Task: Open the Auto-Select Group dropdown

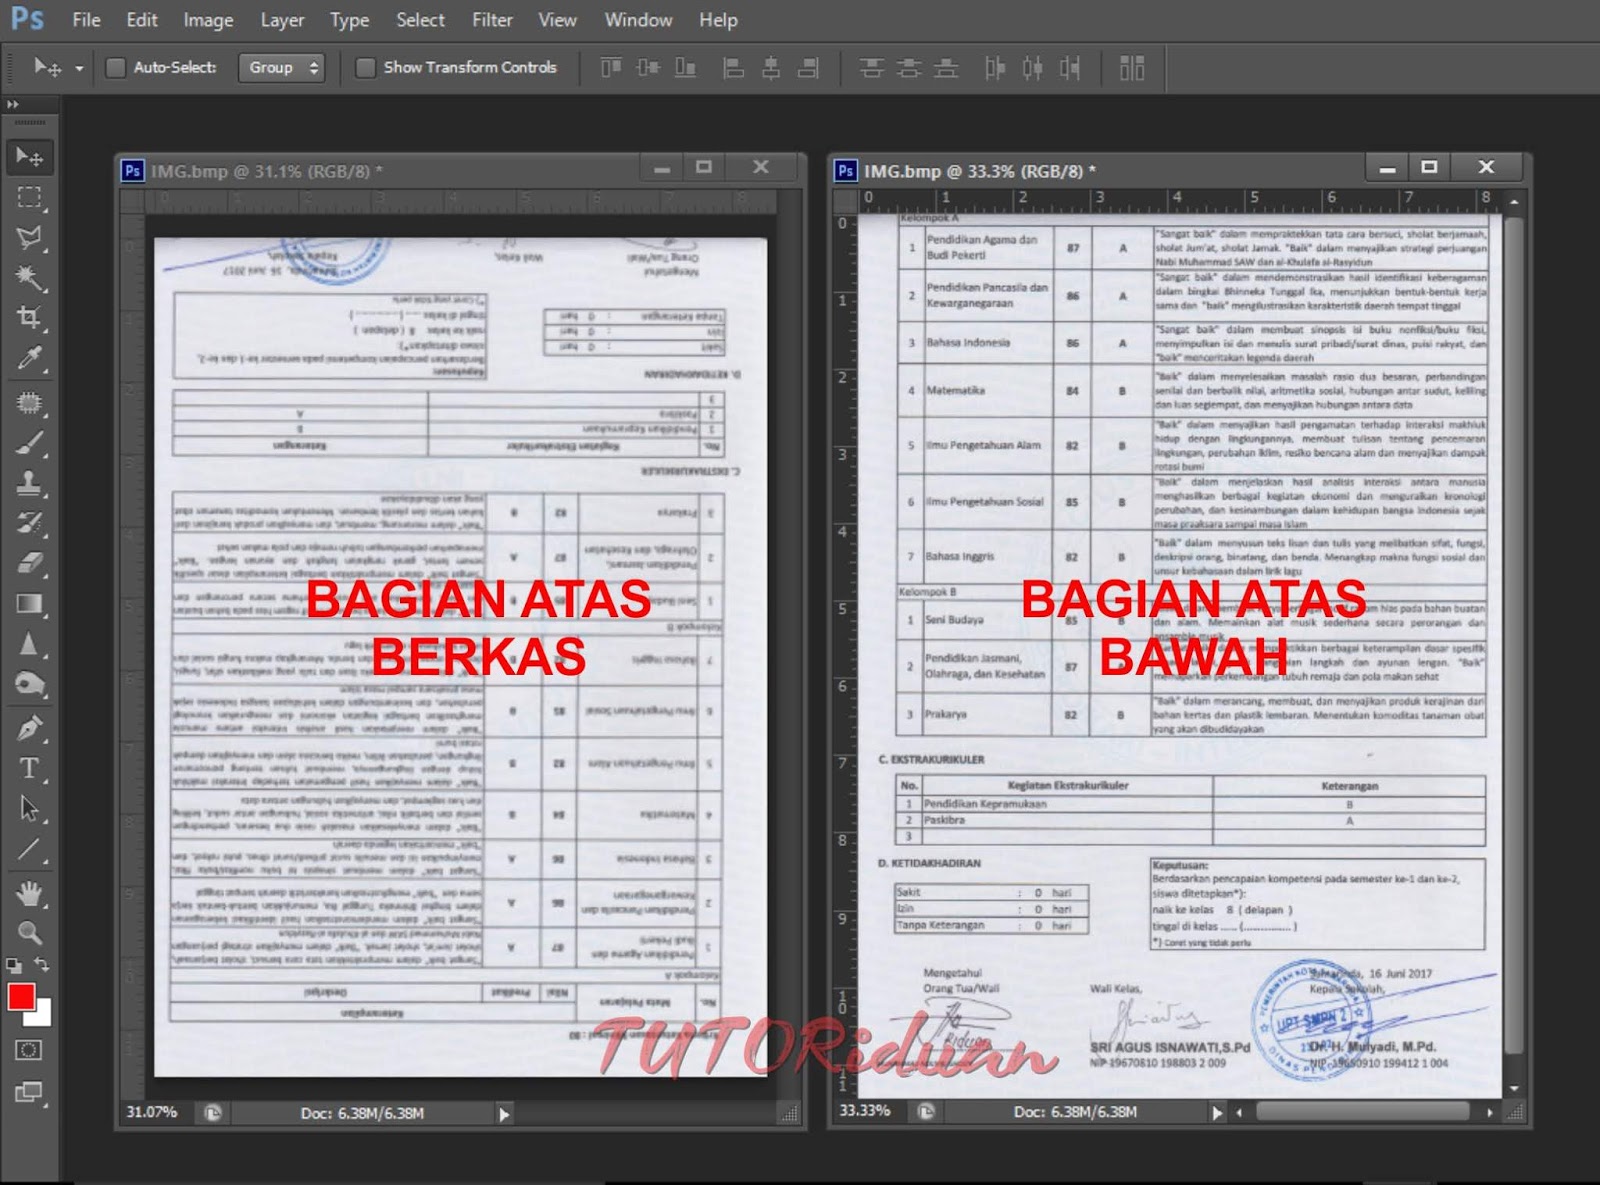Action: (x=281, y=68)
